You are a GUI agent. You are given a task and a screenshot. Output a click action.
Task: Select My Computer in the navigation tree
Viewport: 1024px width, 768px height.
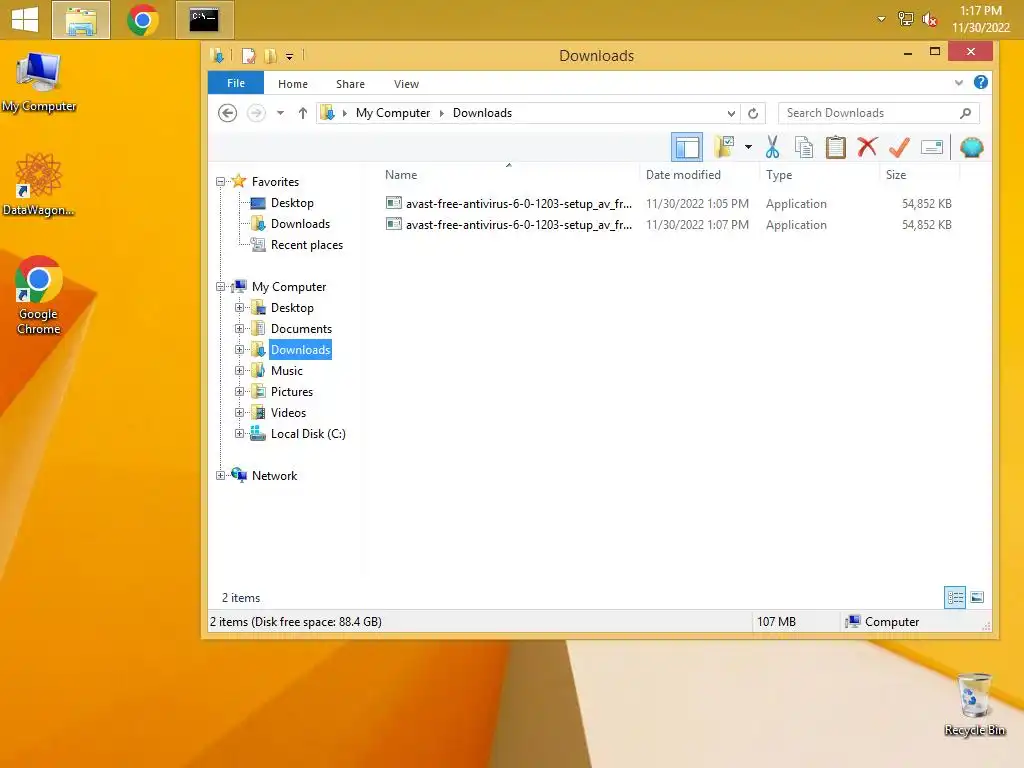[x=289, y=287]
